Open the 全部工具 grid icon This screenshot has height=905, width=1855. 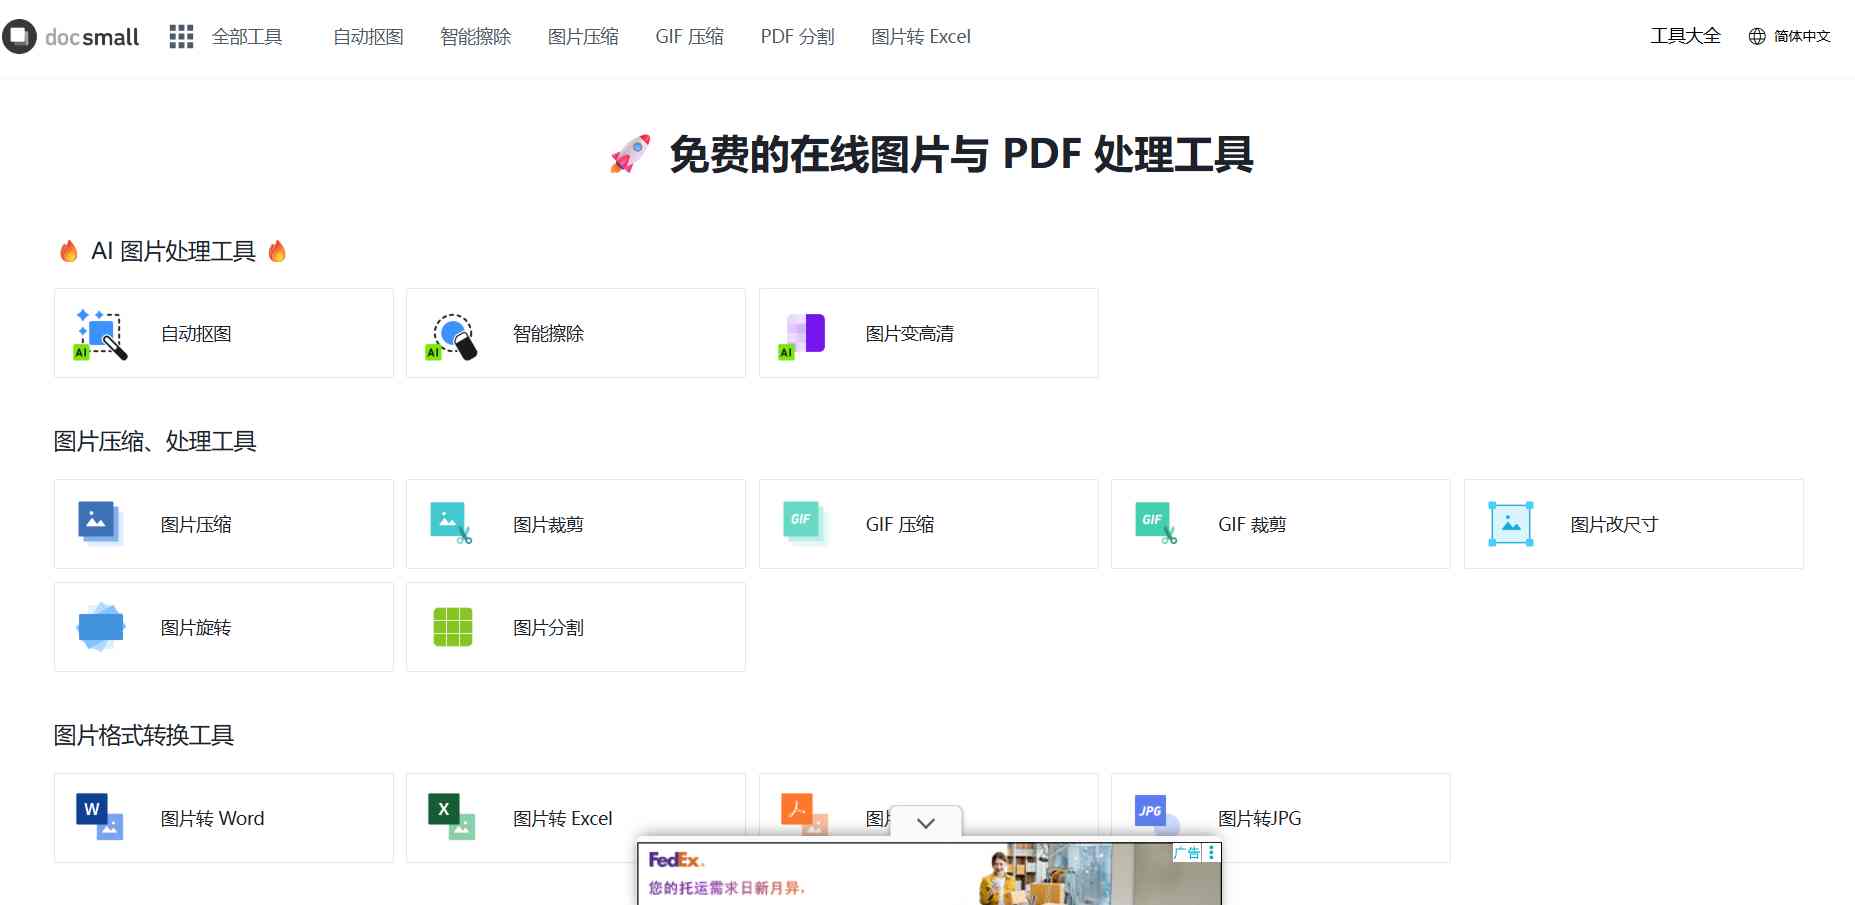181,37
